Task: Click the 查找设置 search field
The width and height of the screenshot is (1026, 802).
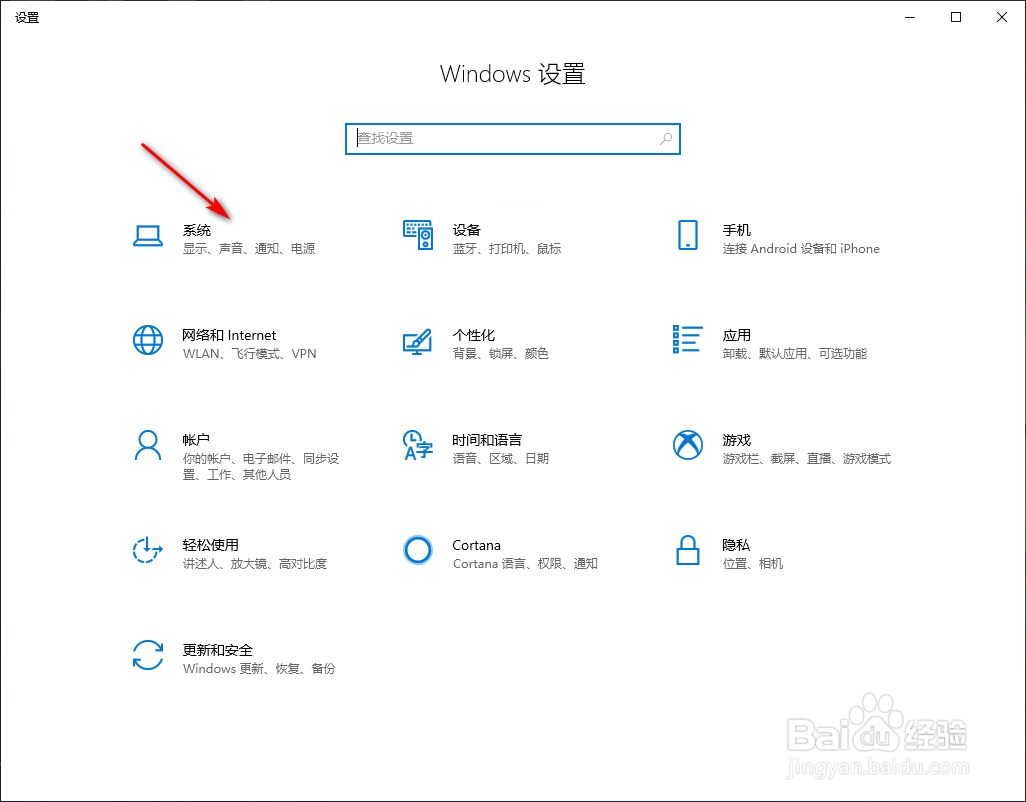Action: pyautogui.click(x=513, y=139)
